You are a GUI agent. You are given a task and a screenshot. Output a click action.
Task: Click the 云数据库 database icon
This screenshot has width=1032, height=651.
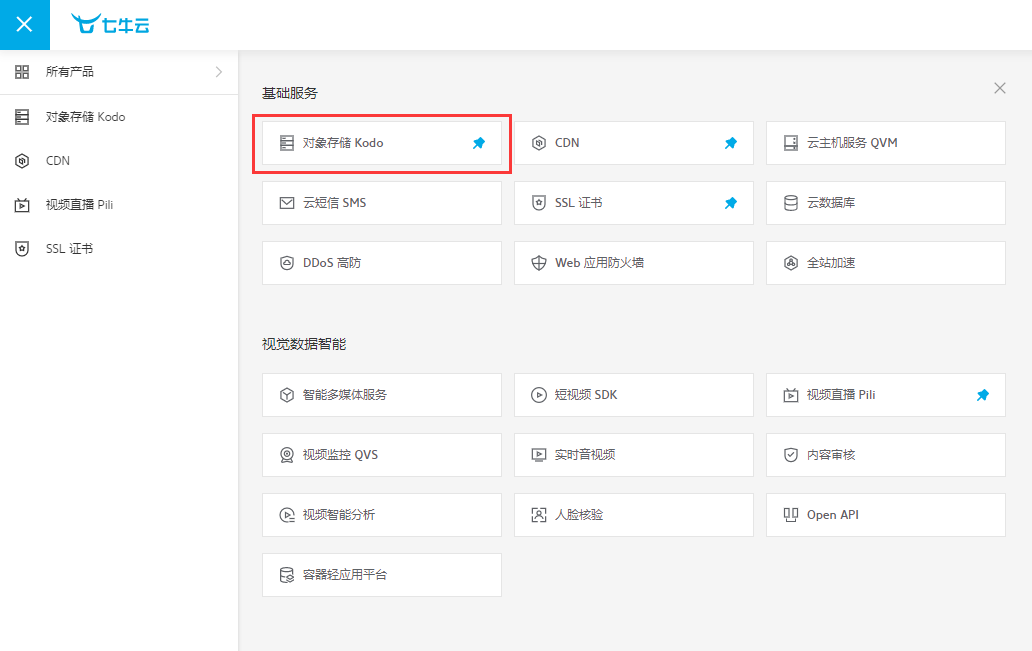pos(791,203)
